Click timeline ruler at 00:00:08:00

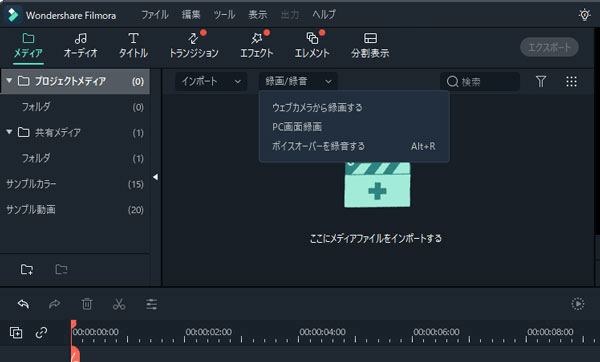pyautogui.click(x=550, y=332)
